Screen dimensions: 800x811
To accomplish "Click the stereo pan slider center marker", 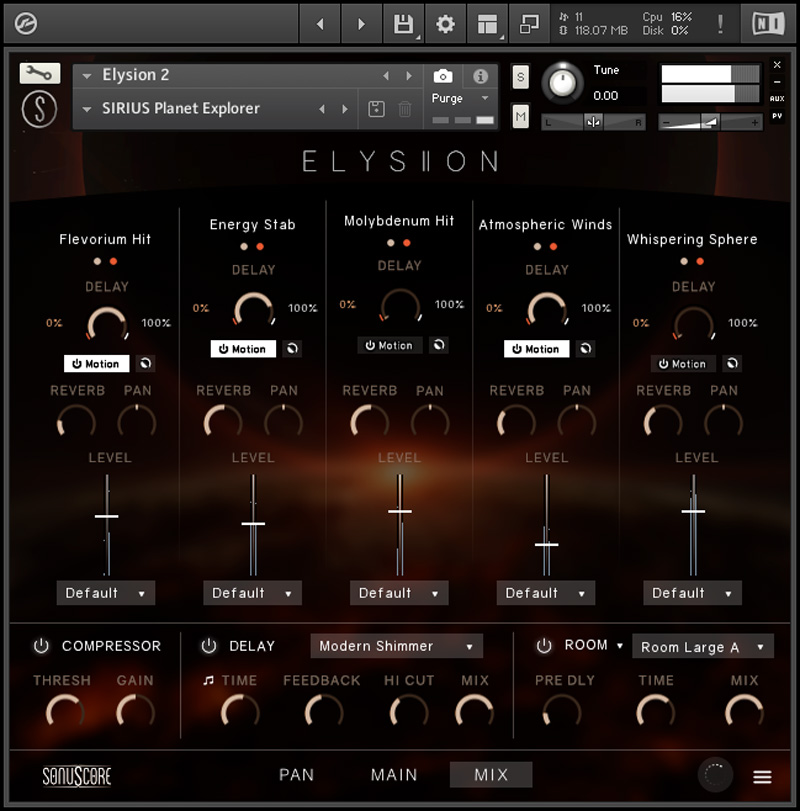I will point(593,122).
